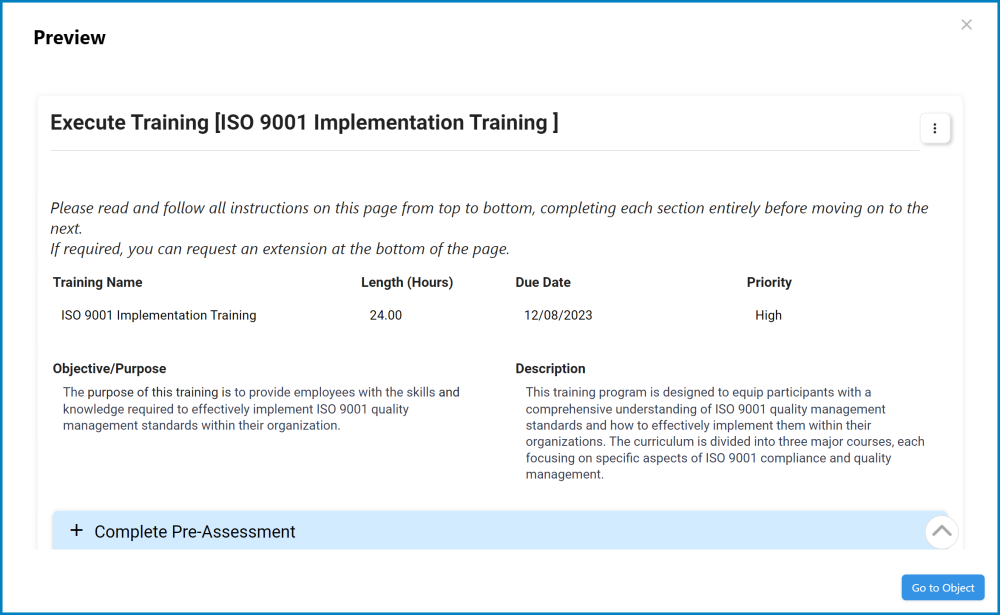The height and width of the screenshot is (615, 1000).
Task: Click the Length (Hours) column header
Action: pyautogui.click(x=407, y=282)
